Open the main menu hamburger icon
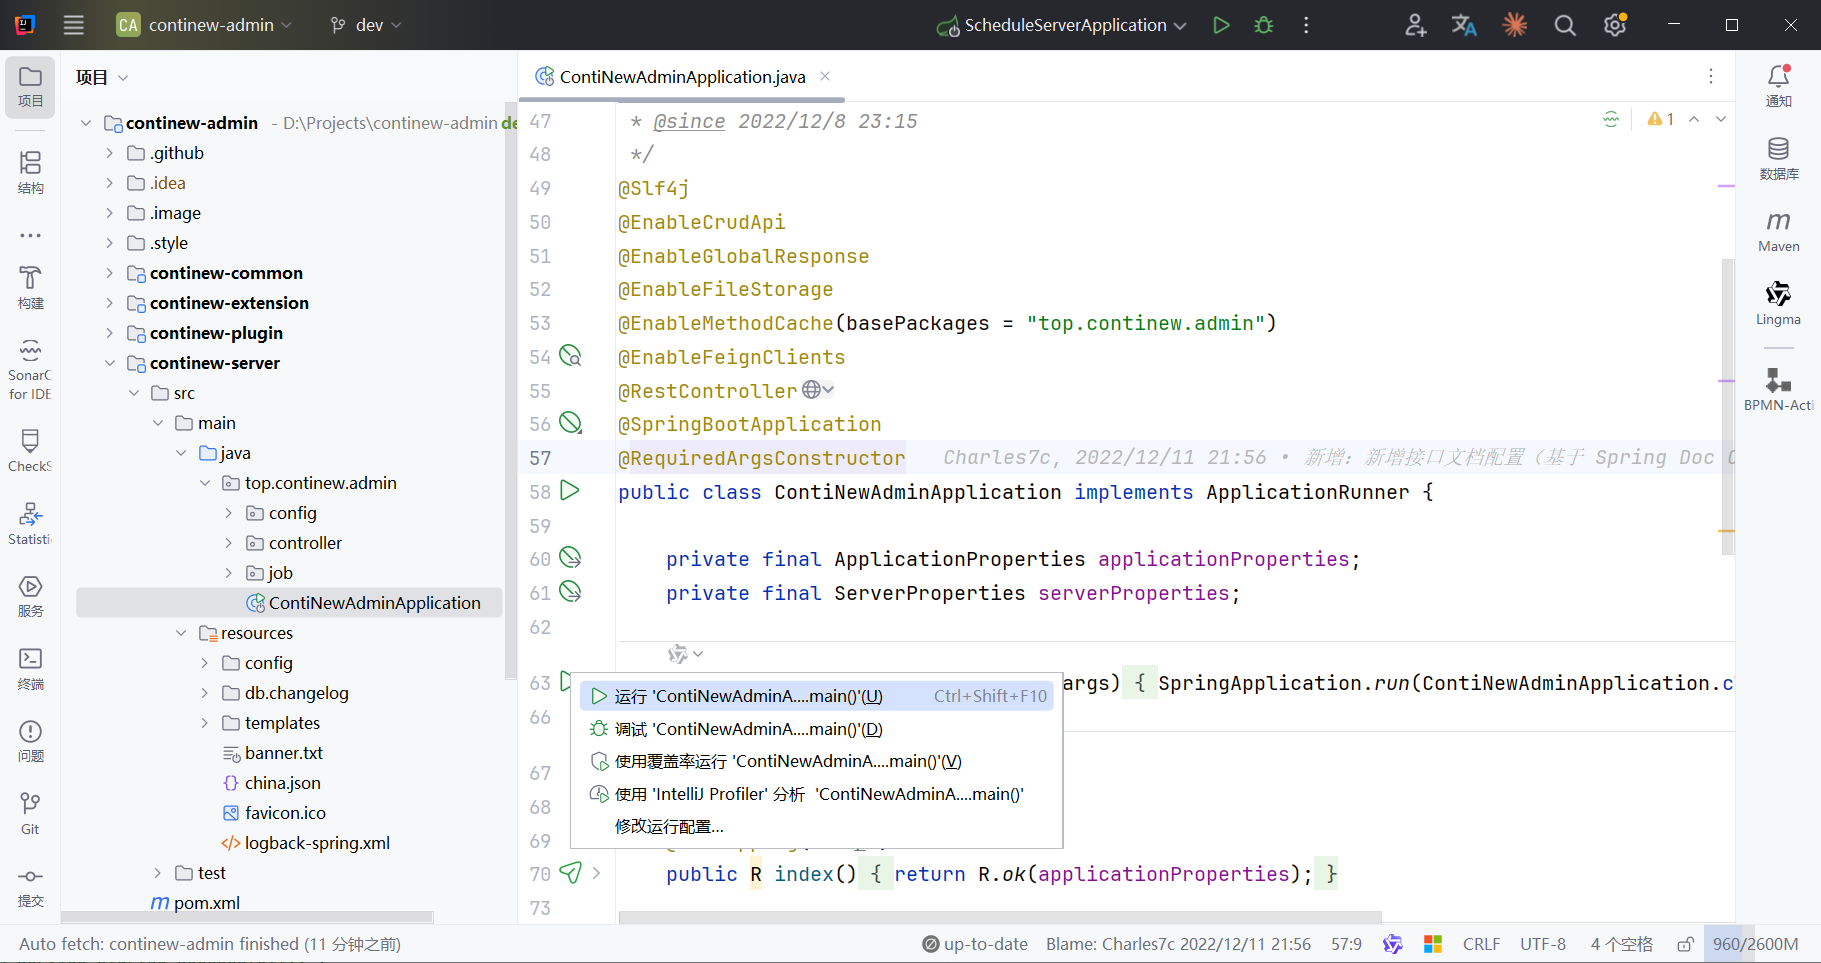1821x963 pixels. (x=74, y=25)
